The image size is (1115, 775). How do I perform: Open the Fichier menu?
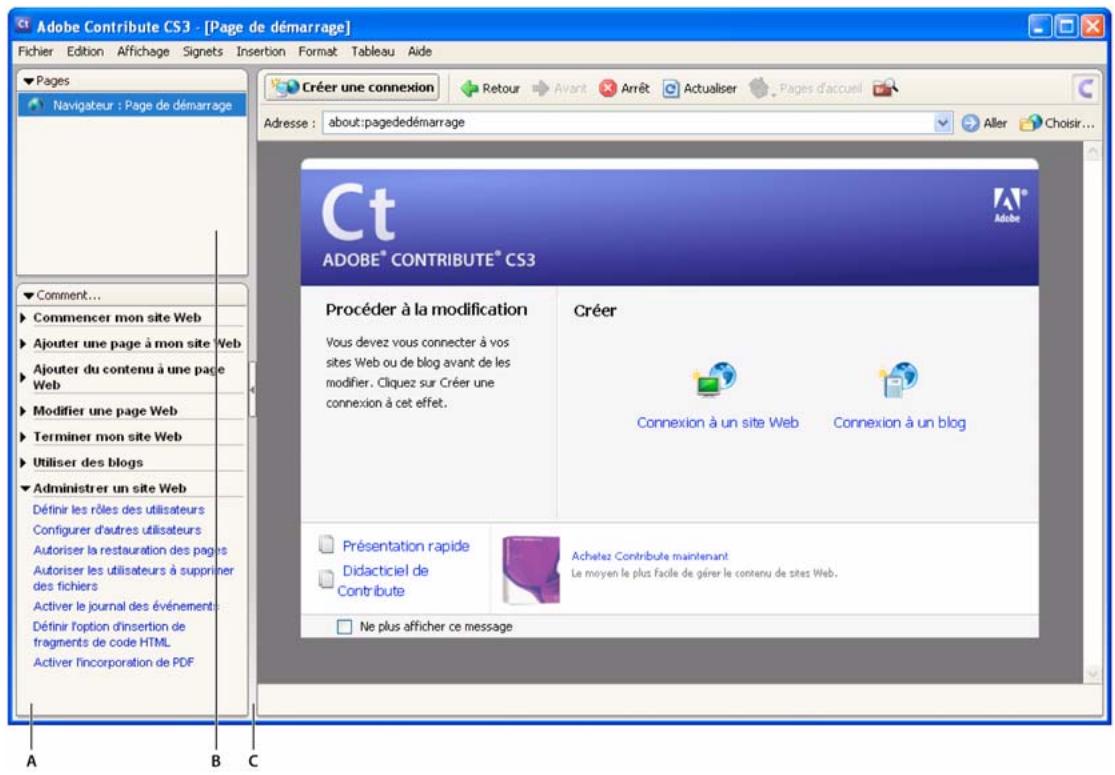click(36, 51)
